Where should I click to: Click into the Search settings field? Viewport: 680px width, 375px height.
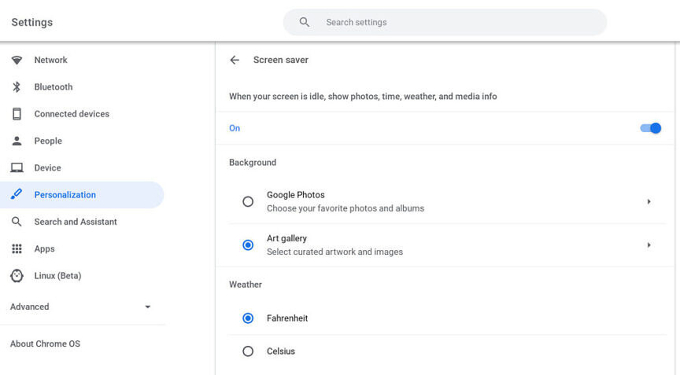pyautogui.click(x=445, y=22)
